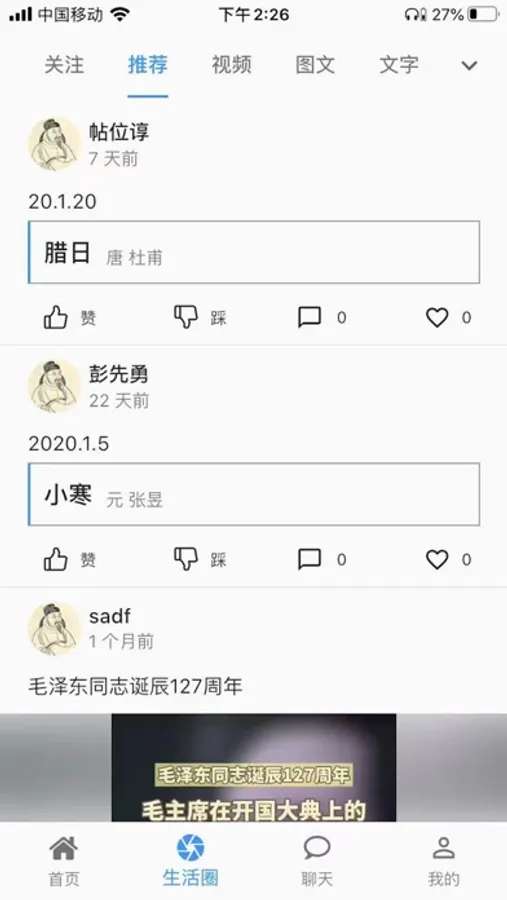Switch to the 关注 tab
The height and width of the screenshot is (900, 507).
tap(64, 64)
